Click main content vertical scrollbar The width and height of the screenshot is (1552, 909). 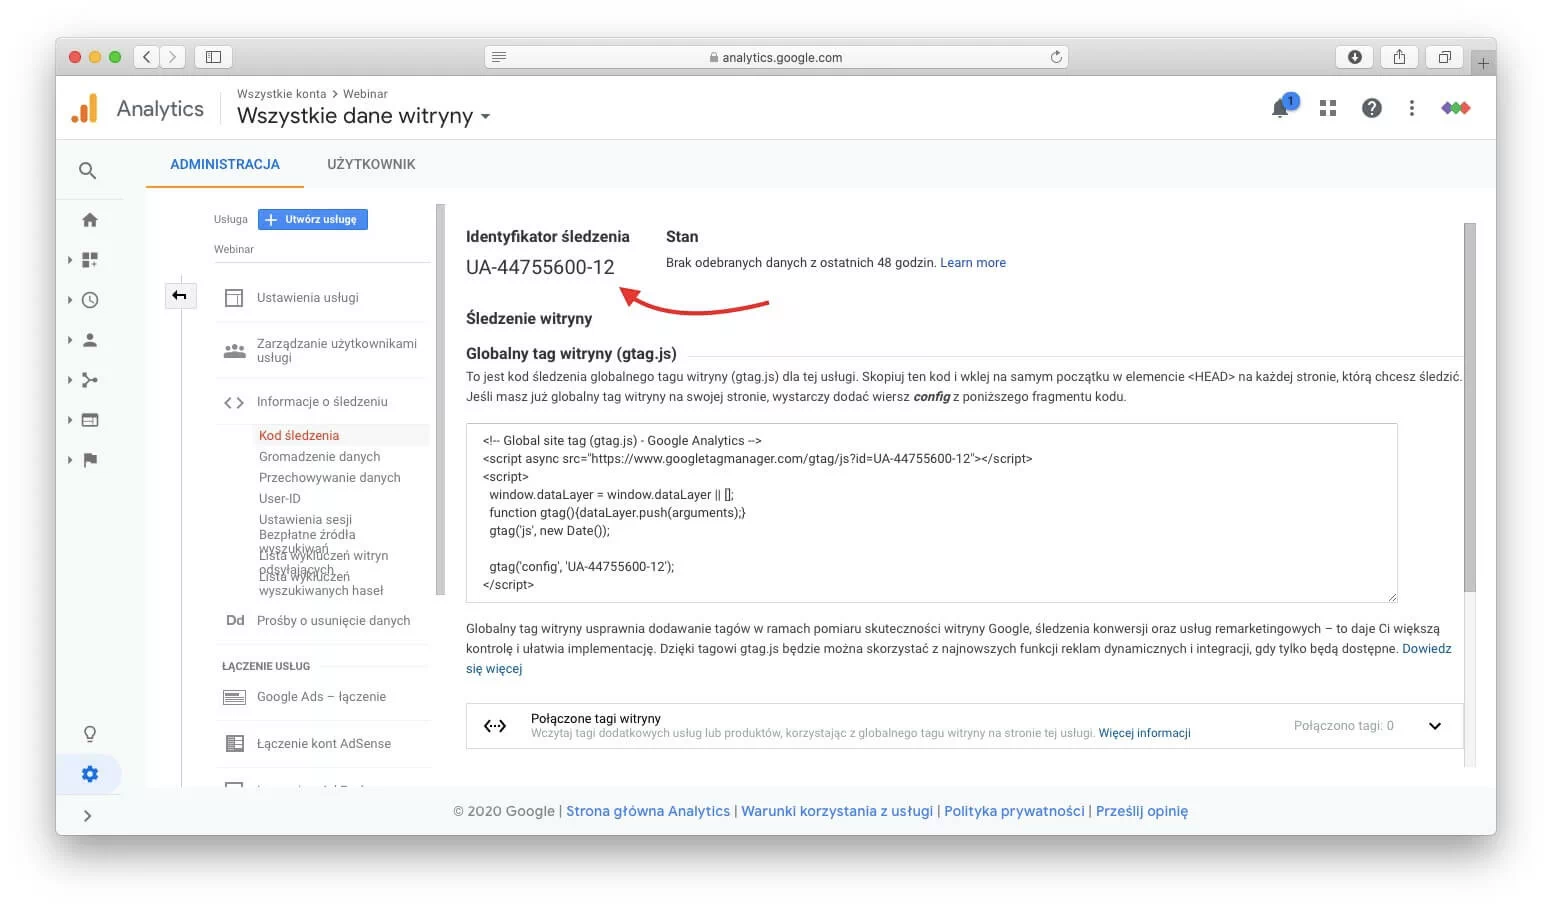click(1469, 406)
